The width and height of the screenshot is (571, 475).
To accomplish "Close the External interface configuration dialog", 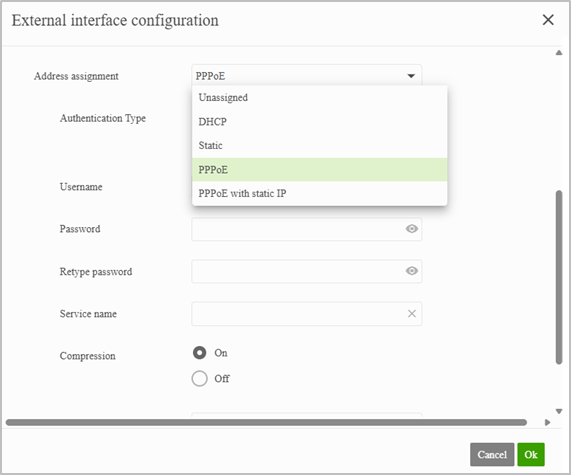I will click(548, 20).
